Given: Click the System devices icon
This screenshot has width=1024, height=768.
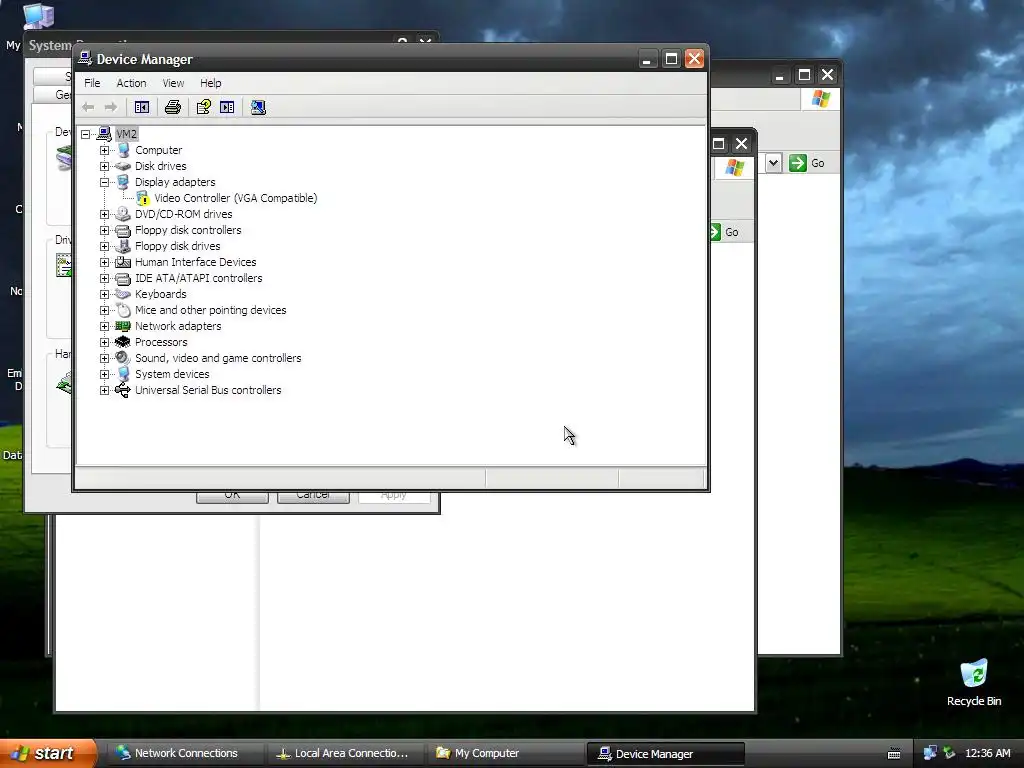Looking at the screenshot, I should (123, 374).
